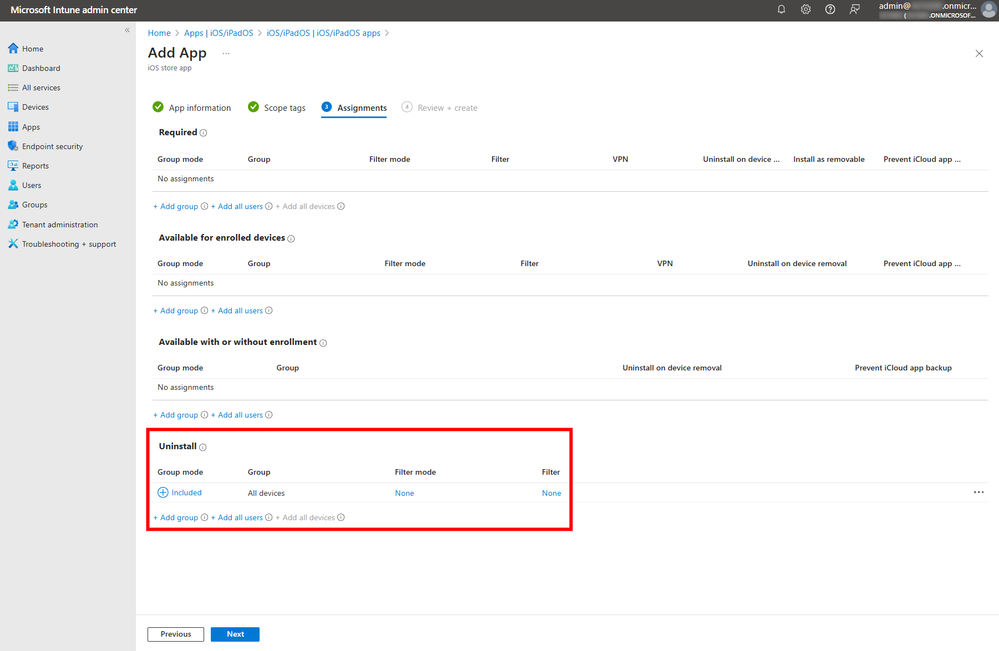The width and height of the screenshot is (999, 651).
Task: Toggle Included group mode for All devices
Action: (x=180, y=492)
